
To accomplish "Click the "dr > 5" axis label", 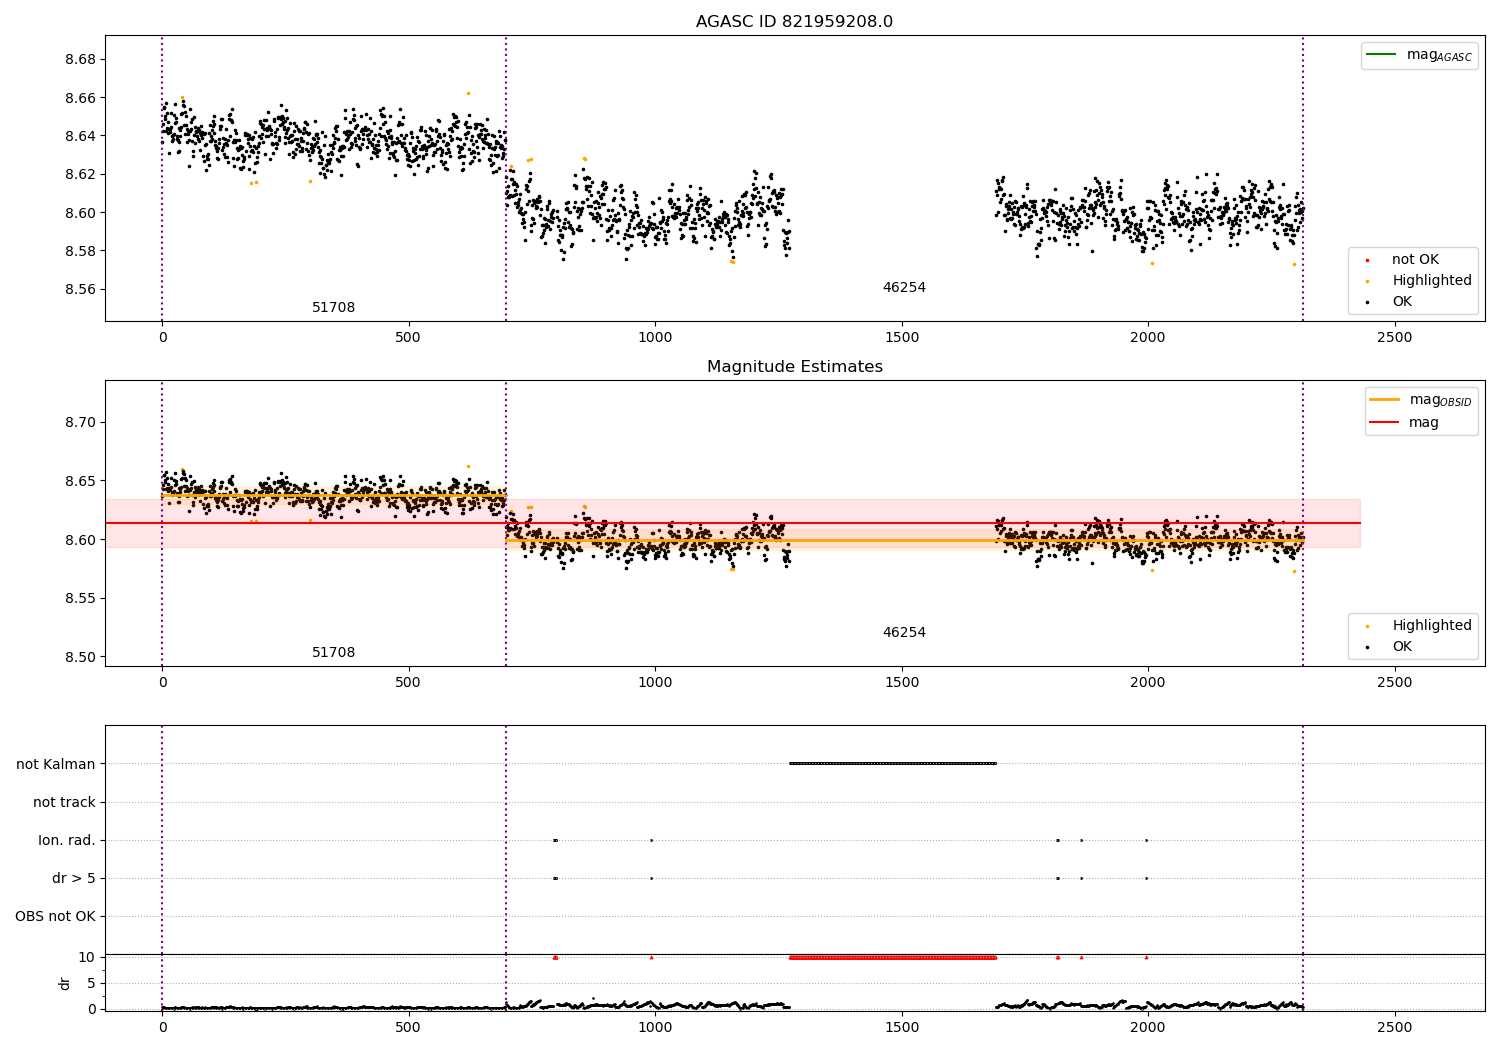I will coord(74,879).
